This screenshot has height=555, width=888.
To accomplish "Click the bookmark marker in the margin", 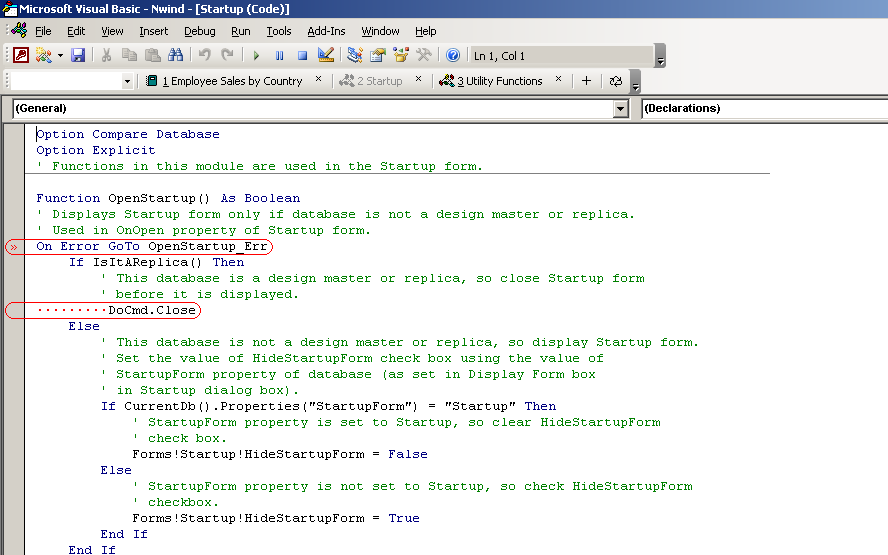I will [x=14, y=247].
